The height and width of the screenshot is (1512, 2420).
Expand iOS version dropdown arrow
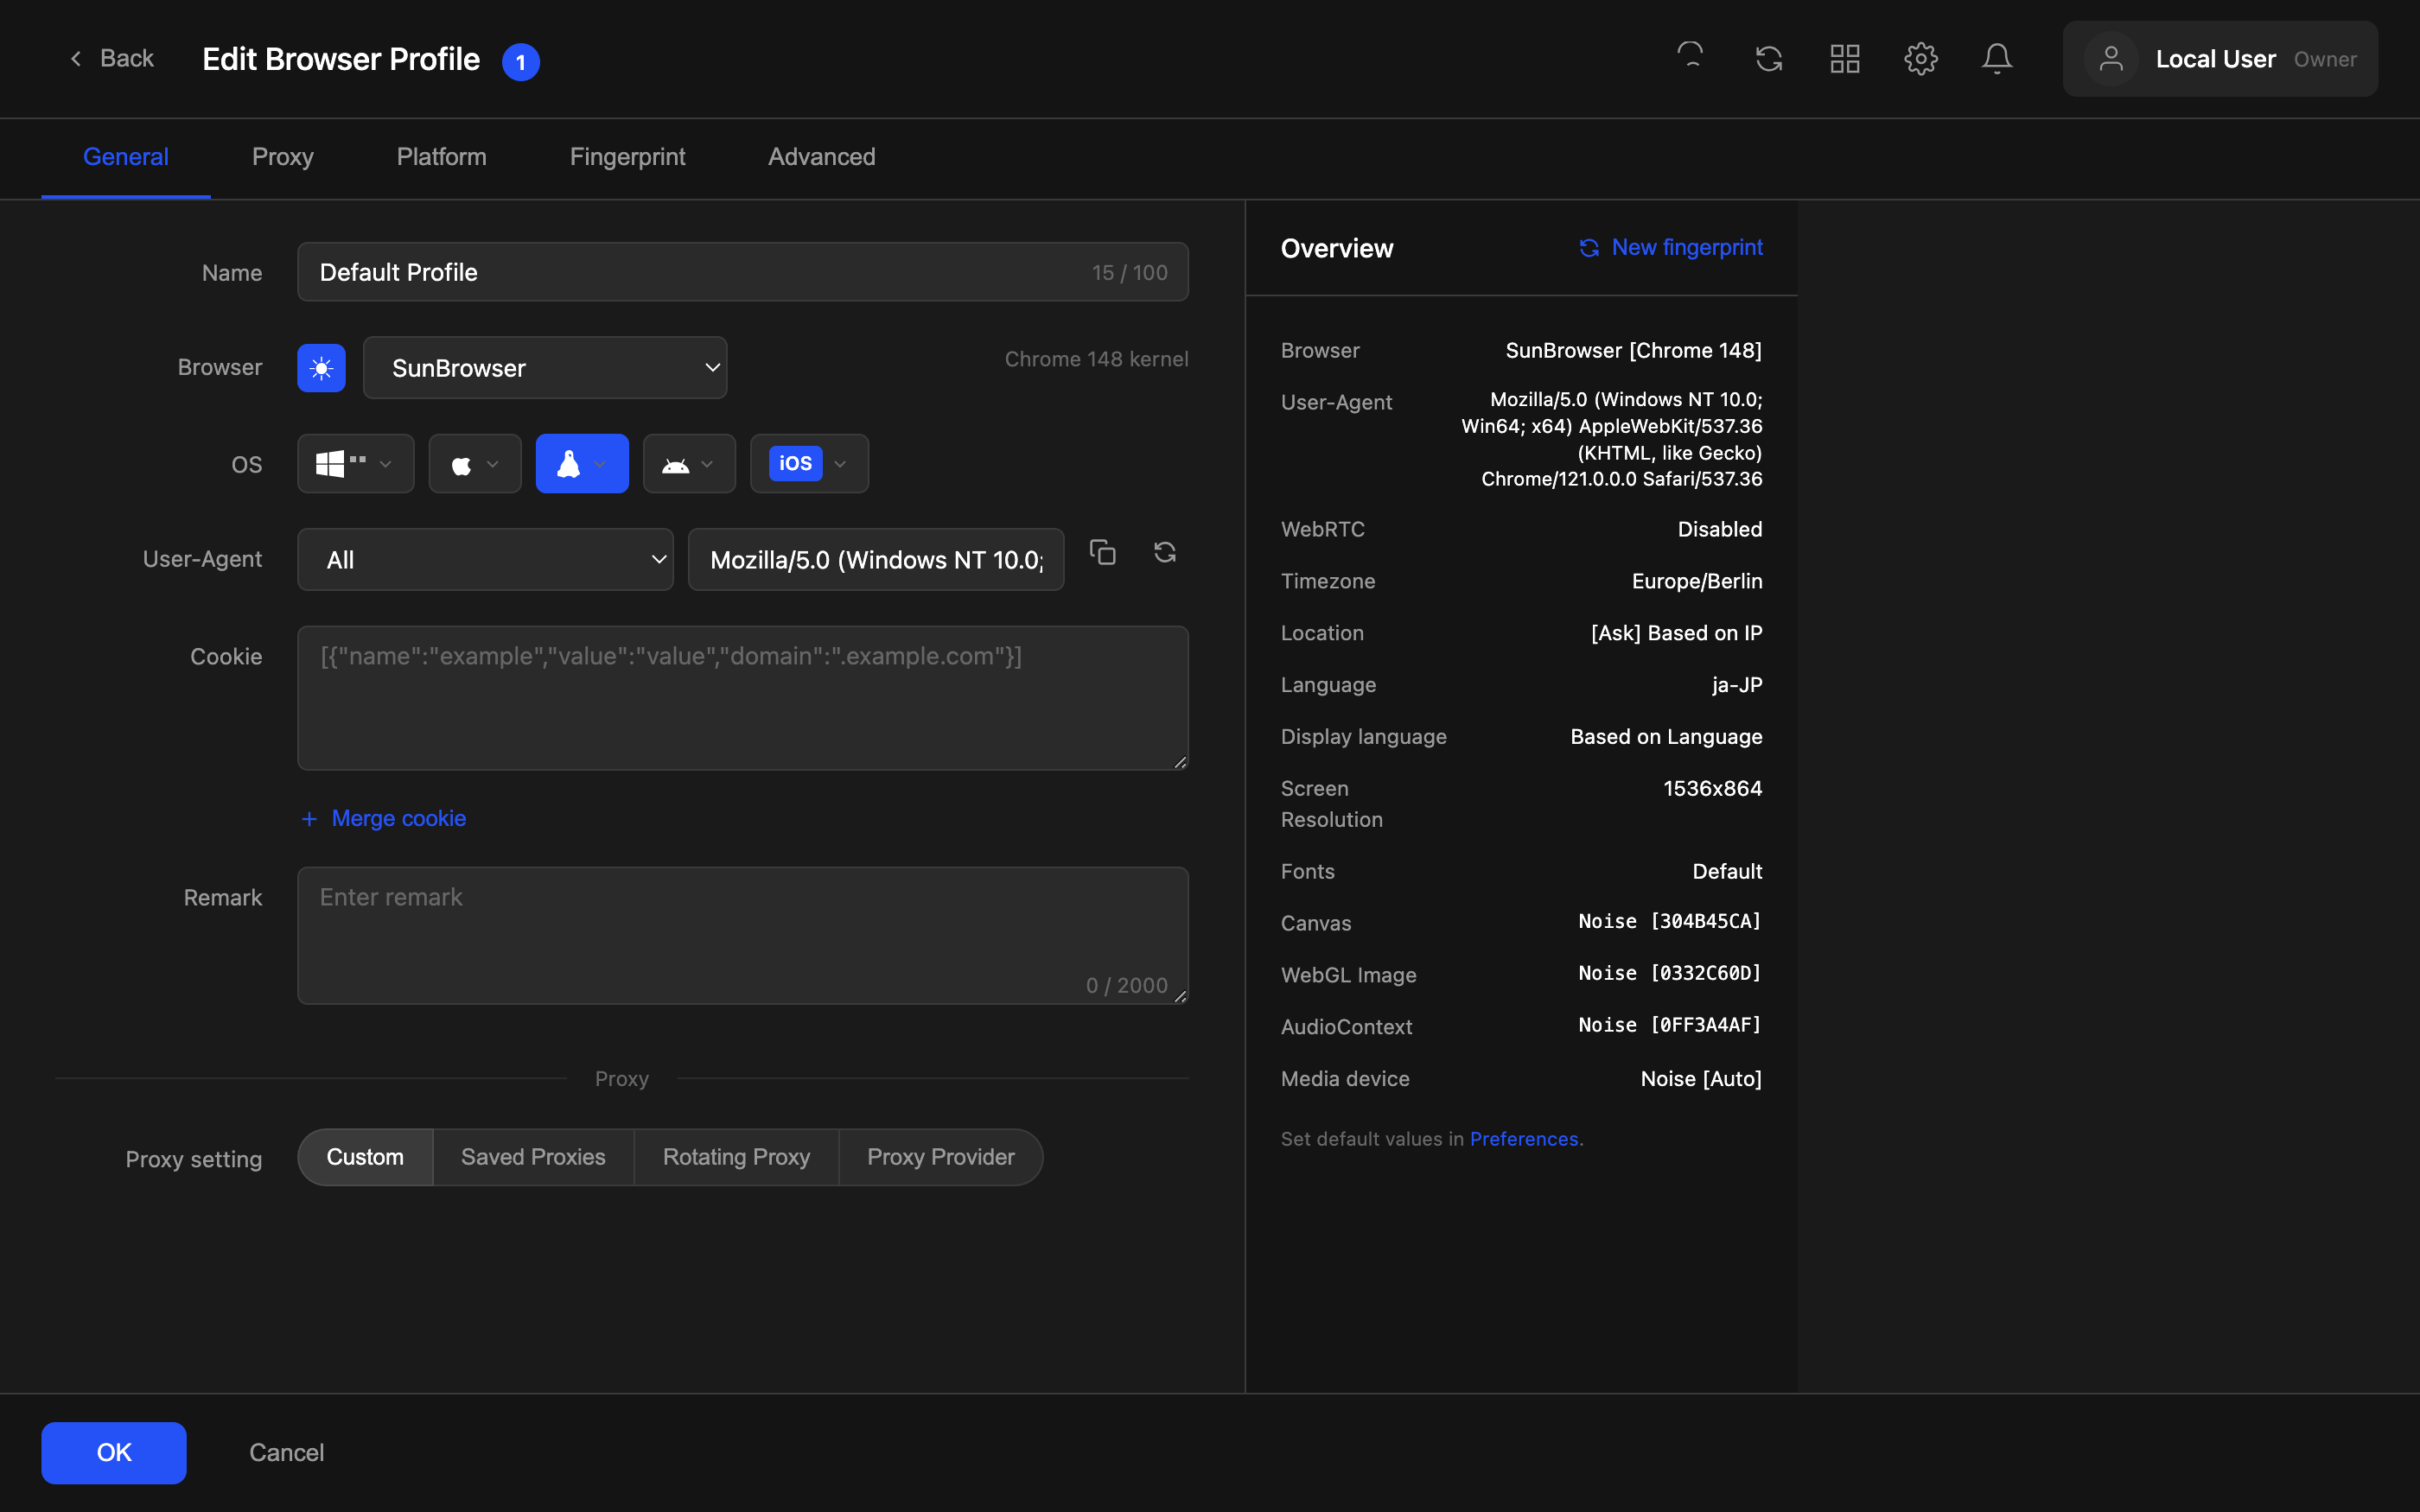point(840,464)
